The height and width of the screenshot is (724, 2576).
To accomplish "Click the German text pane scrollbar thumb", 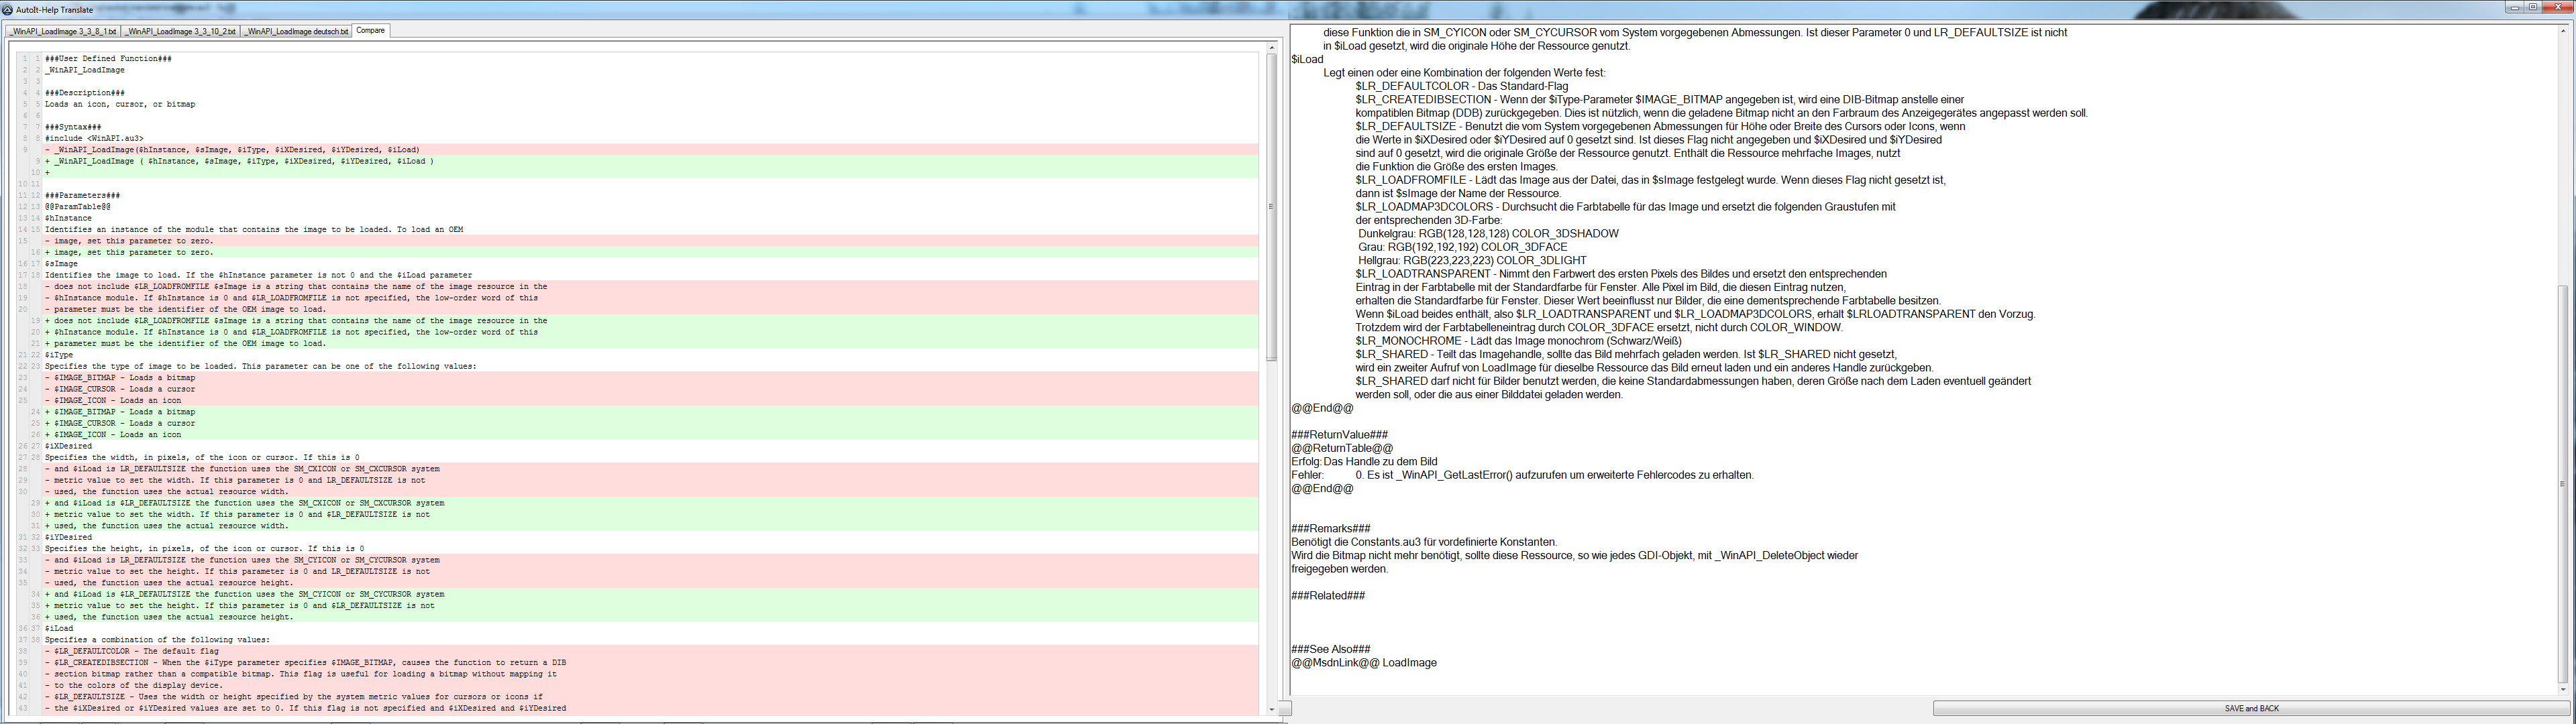I will click(2562, 484).
